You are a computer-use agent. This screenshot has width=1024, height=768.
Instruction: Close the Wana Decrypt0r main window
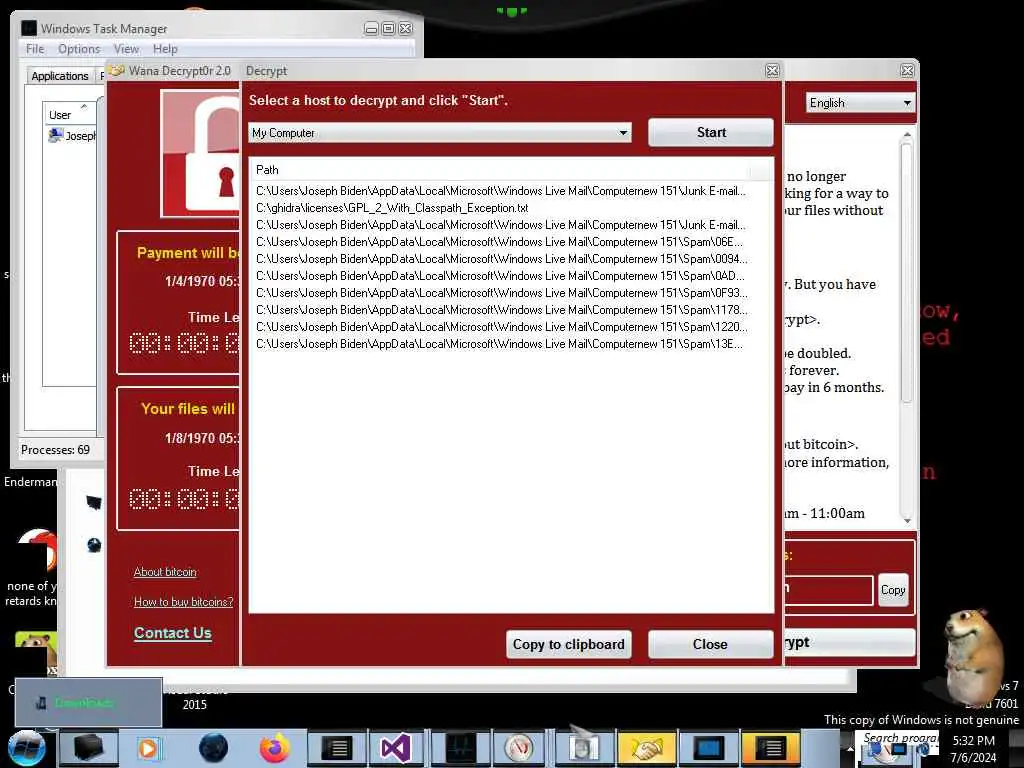tap(906, 71)
